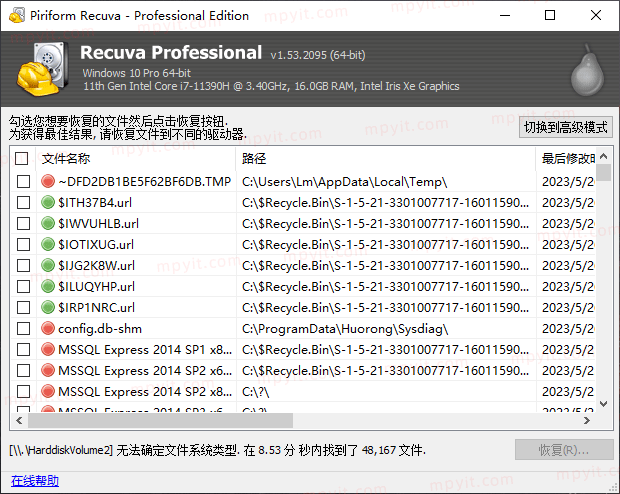
Task: Click red status dot for config.db-shm
Action: pyautogui.click(x=48, y=328)
